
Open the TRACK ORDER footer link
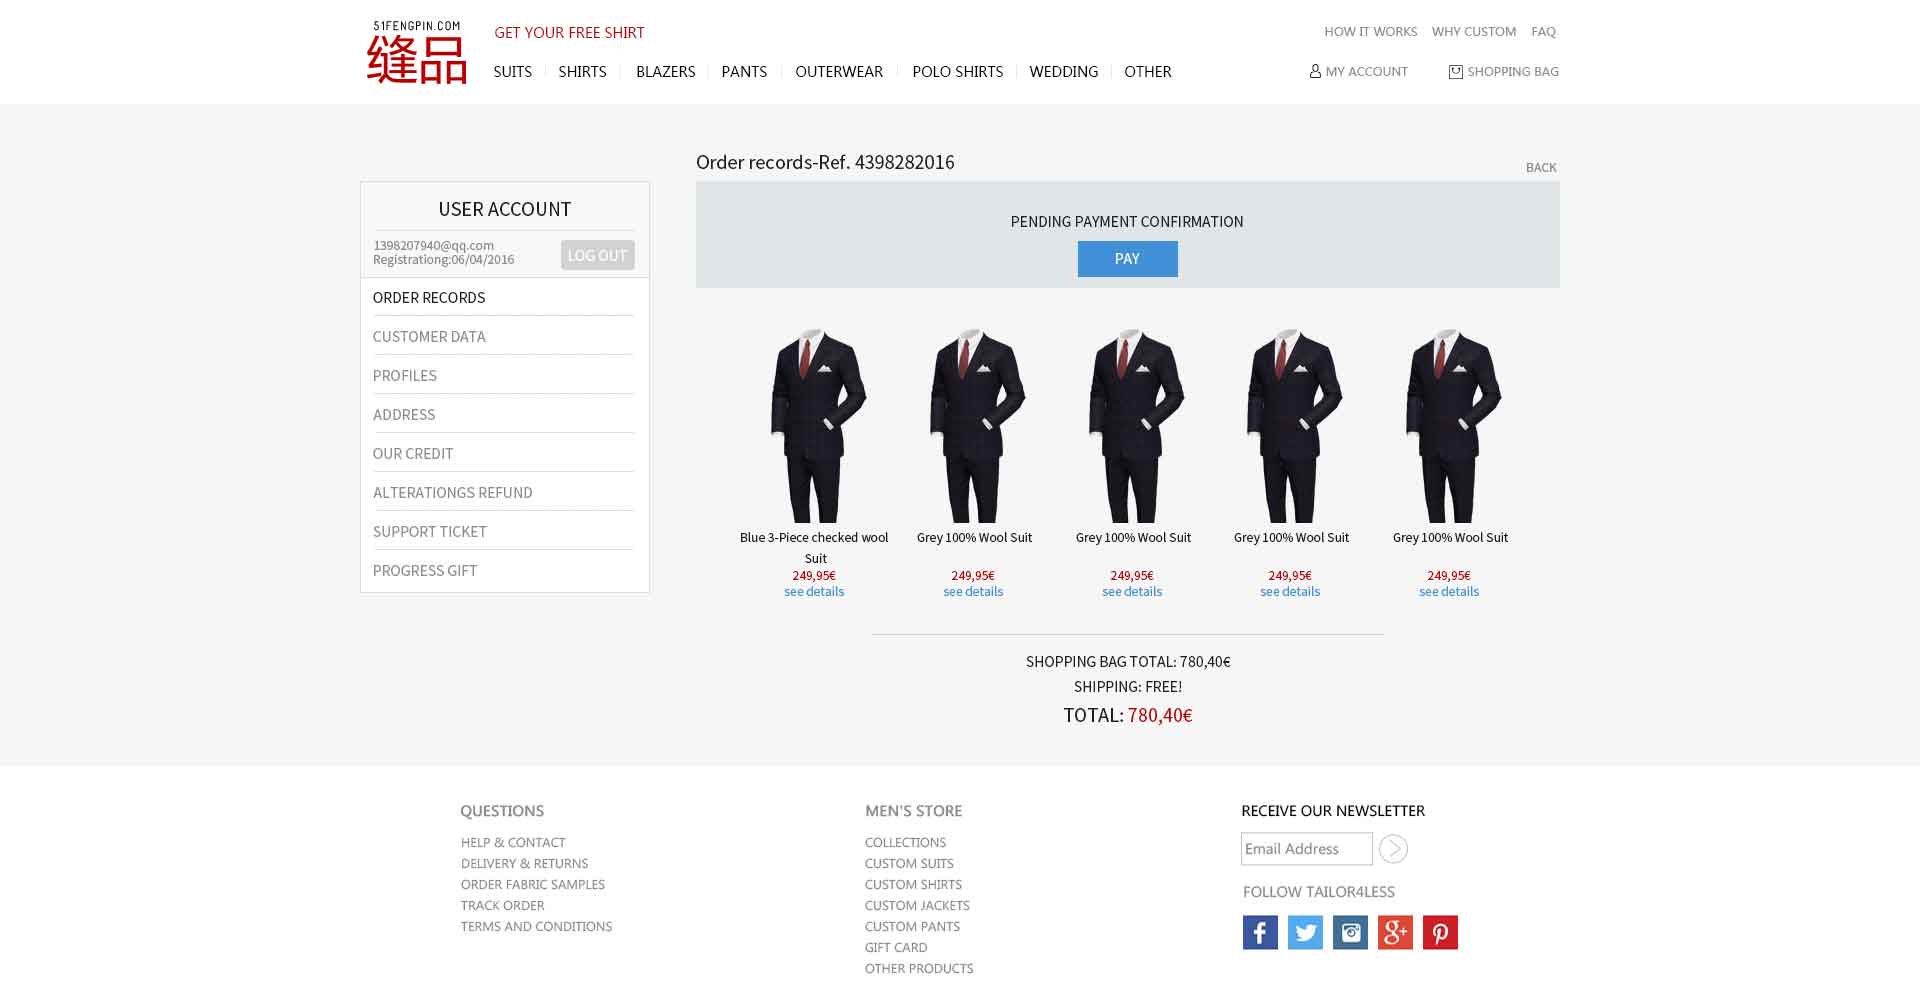pos(502,906)
